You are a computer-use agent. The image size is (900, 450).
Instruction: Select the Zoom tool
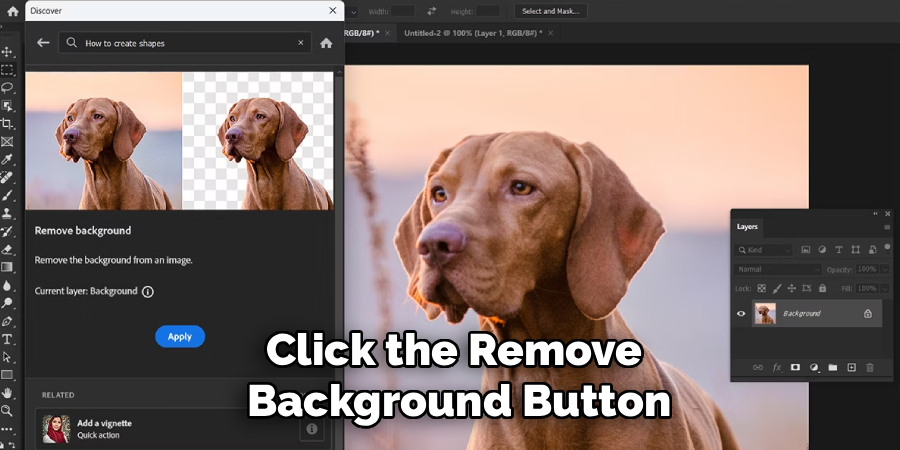pyautogui.click(x=7, y=410)
